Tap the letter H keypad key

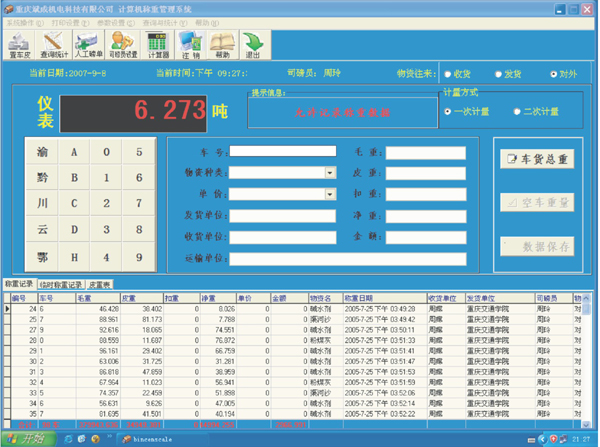[74, 257]
